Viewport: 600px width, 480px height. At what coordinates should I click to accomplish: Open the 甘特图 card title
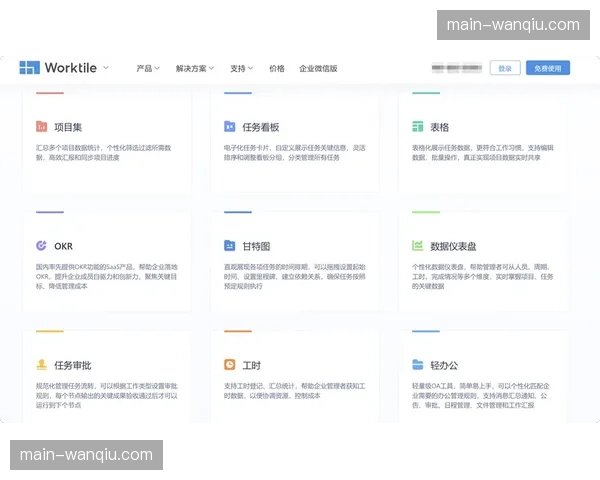pyautogui.click(x=256, y=246)
